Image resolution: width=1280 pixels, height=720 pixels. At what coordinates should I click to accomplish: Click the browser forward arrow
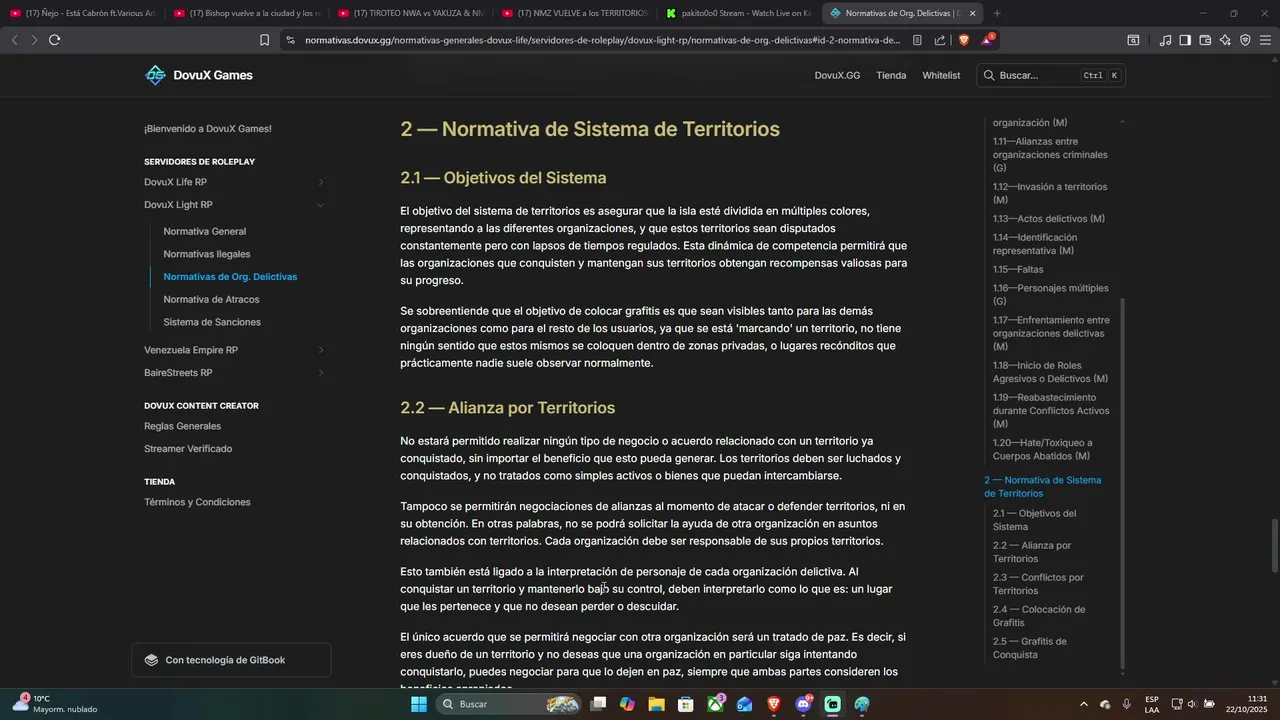click(x=34, y=40)
